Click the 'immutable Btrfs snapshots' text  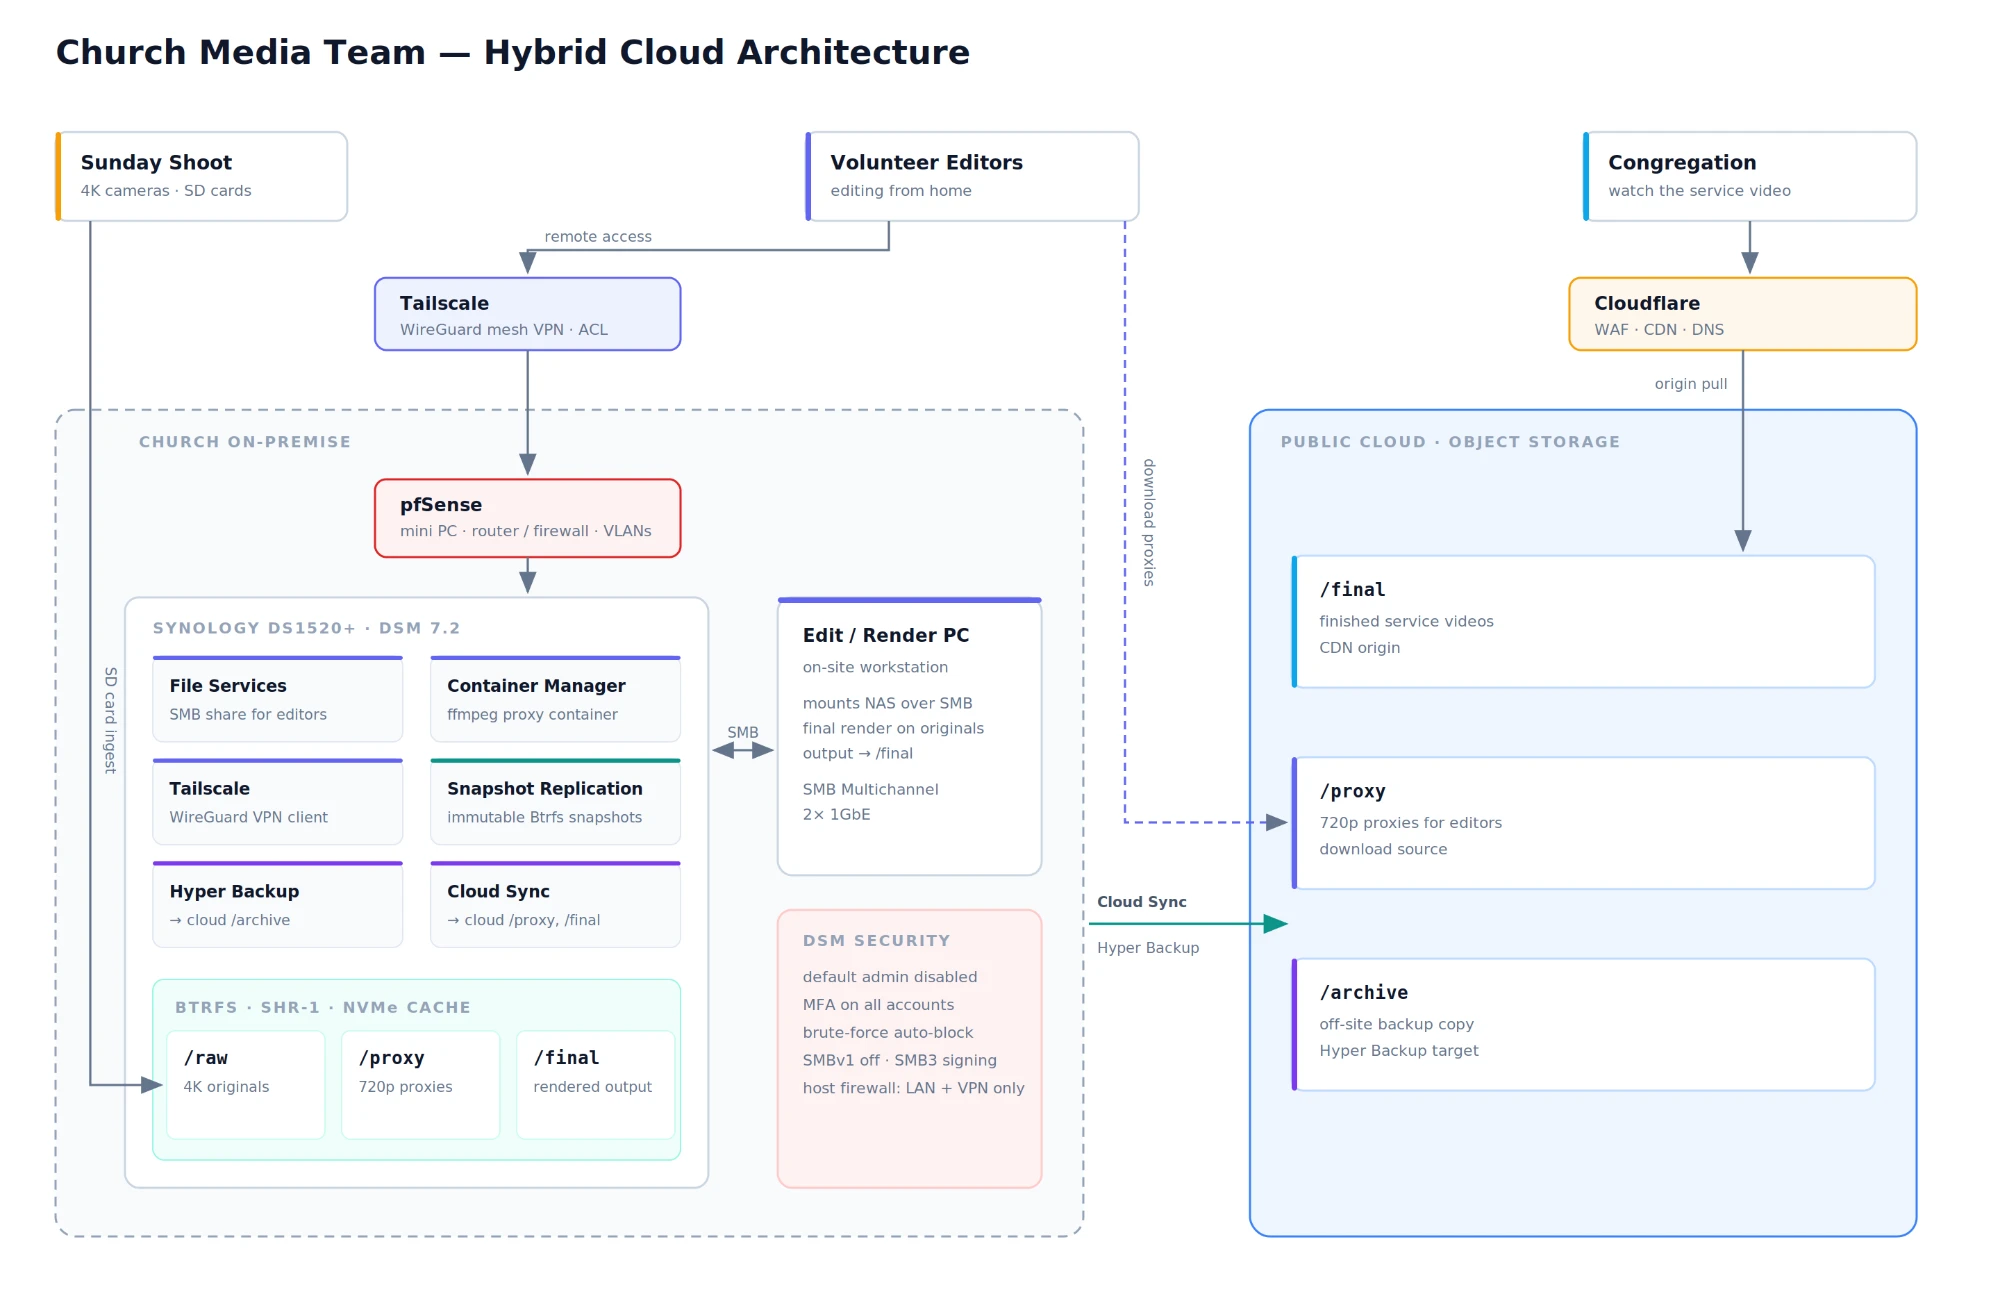point(544,818)
